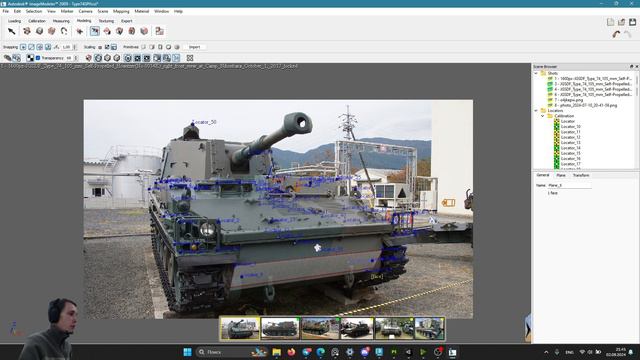Switch to the Calibration workflow tab

click(37, 21)
